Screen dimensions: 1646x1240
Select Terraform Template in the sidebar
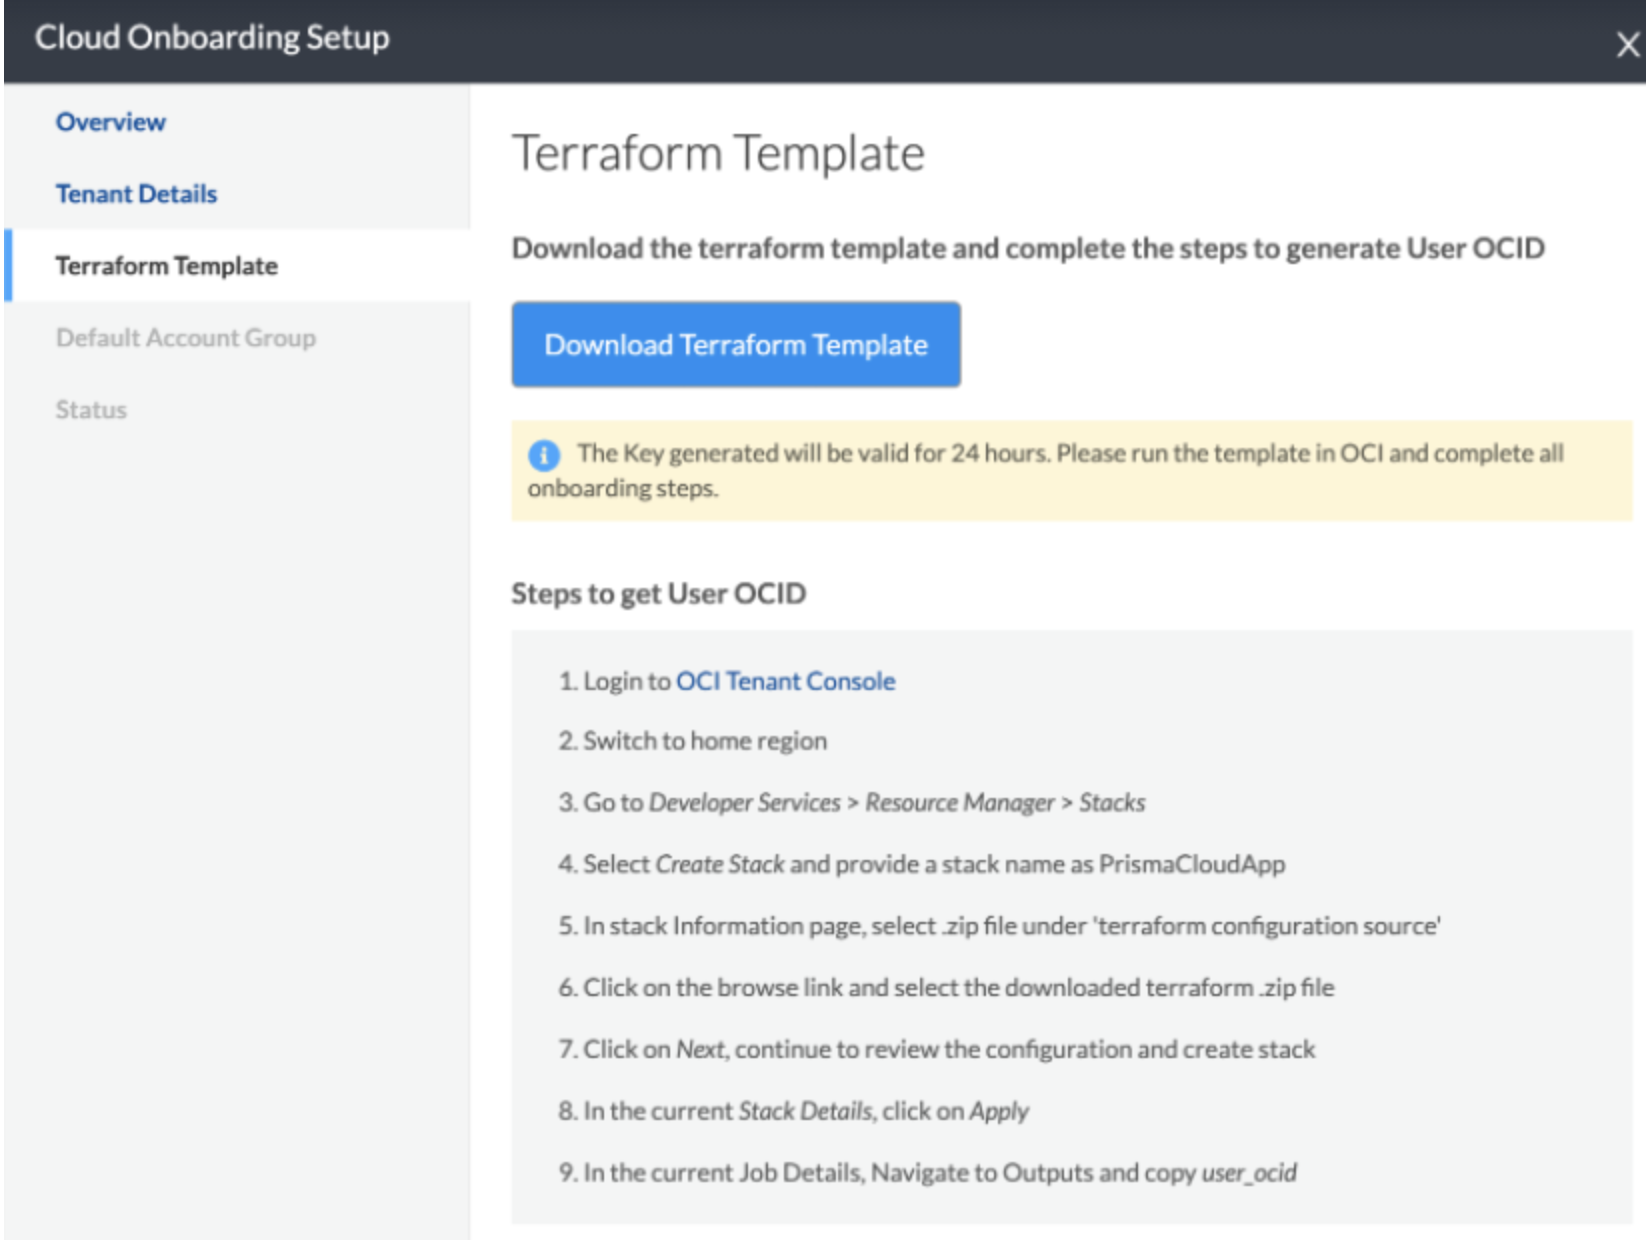click(167, 266)
